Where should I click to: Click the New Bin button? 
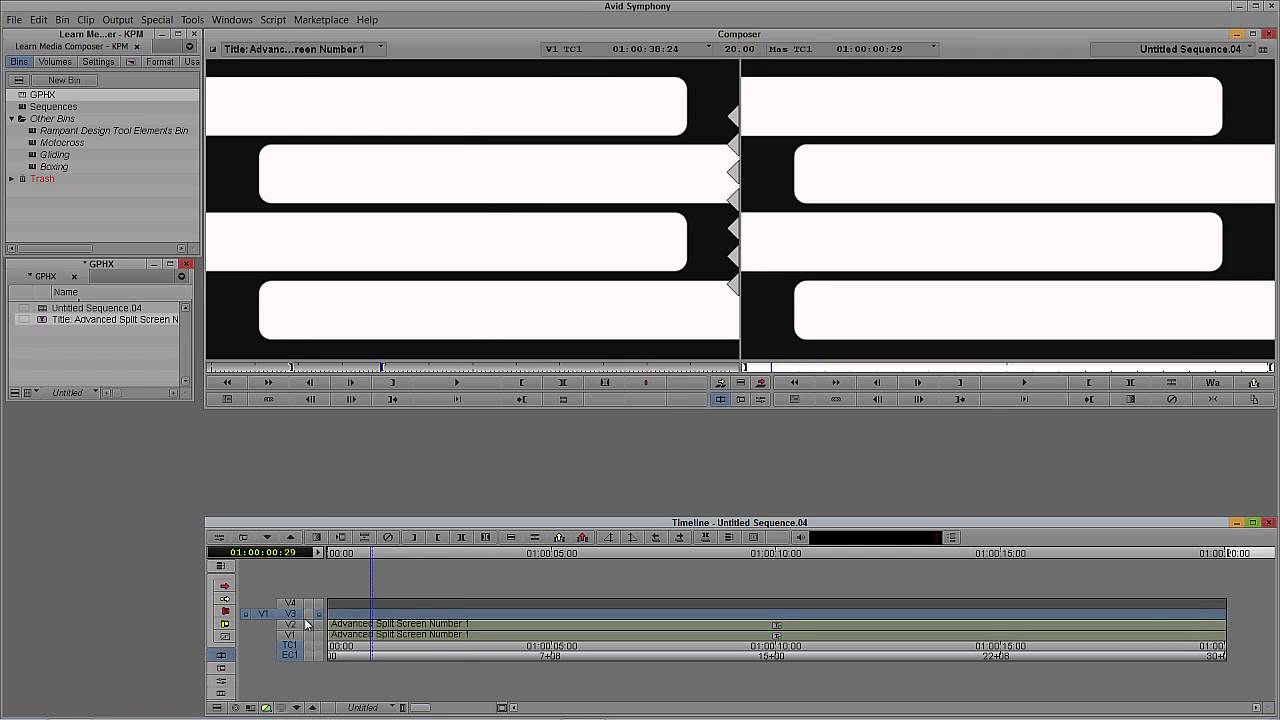(x=64, y=80)
